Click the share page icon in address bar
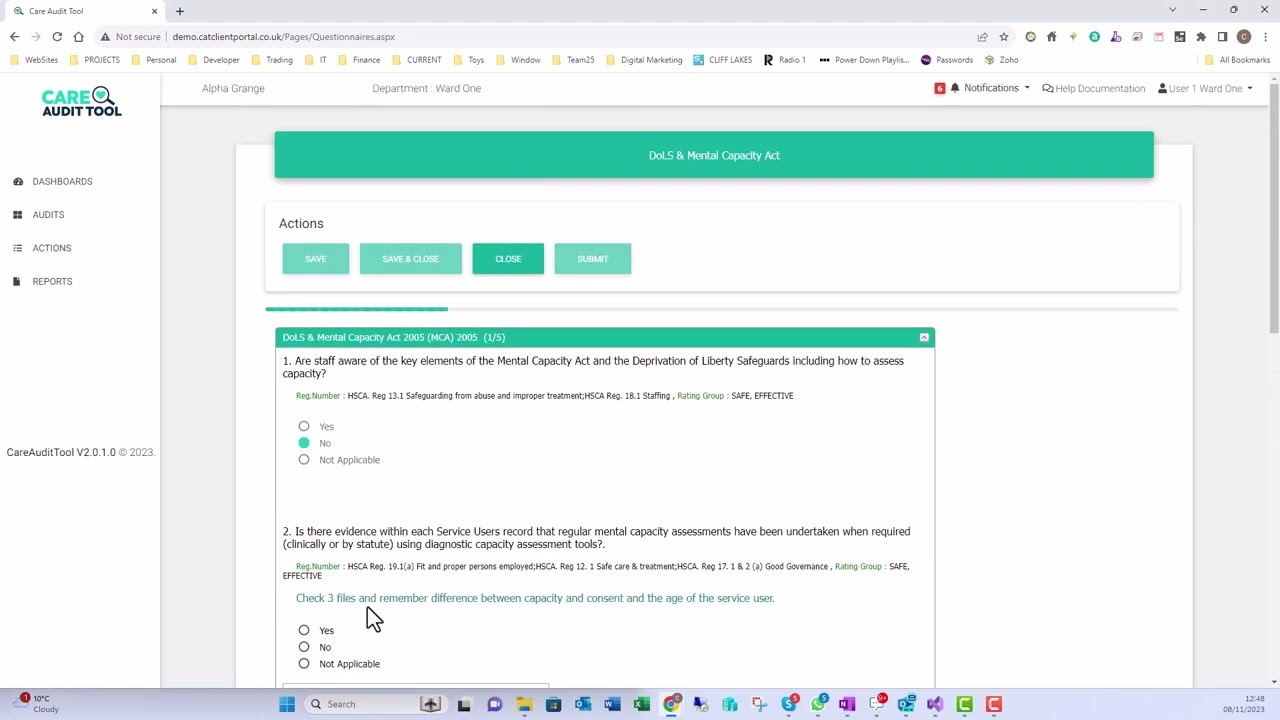Screen dimensions: 1280x720 983,37
